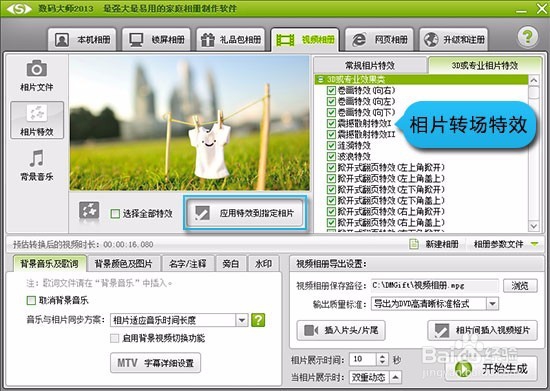Viewport: 550px width, 391px height.
Task: Uncheck 卷画特效 (向左) checkbox
Action: (331, 101)
